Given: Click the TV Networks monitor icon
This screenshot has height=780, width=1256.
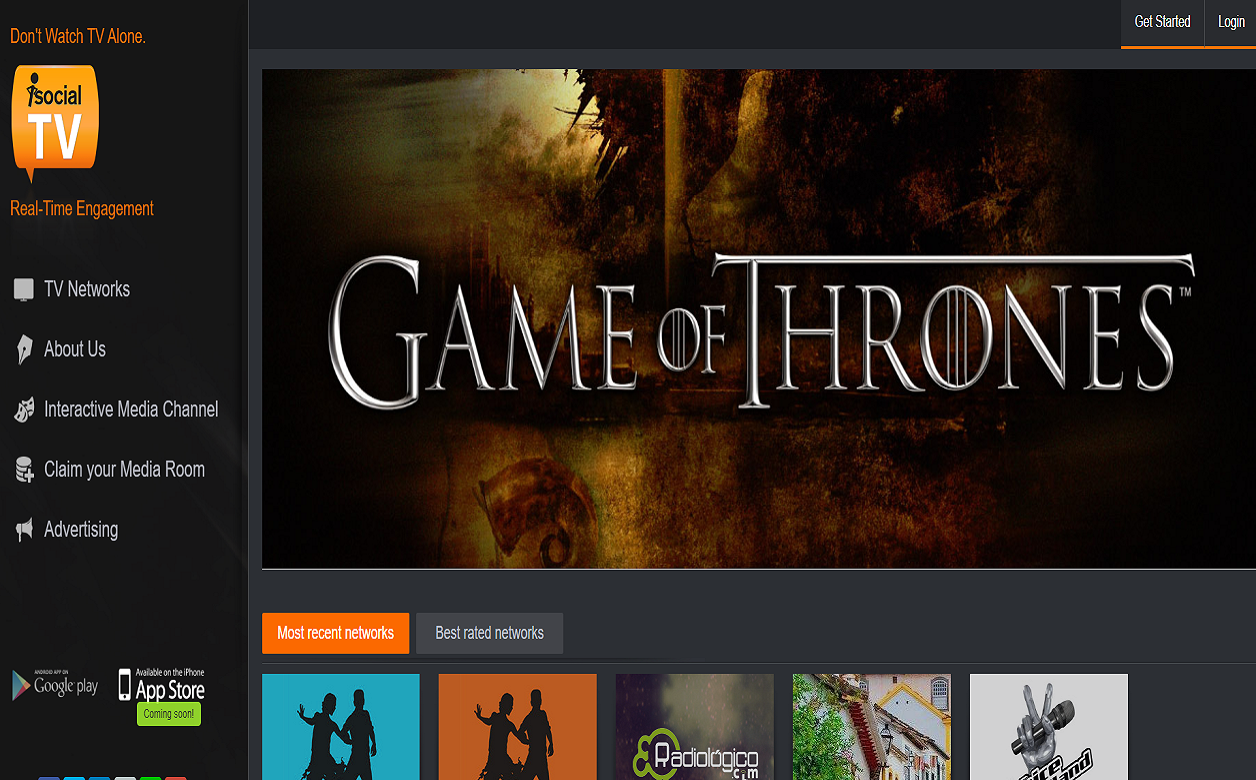Looking at the screenshot, I should pyautogui.click(x=24, y=290).
